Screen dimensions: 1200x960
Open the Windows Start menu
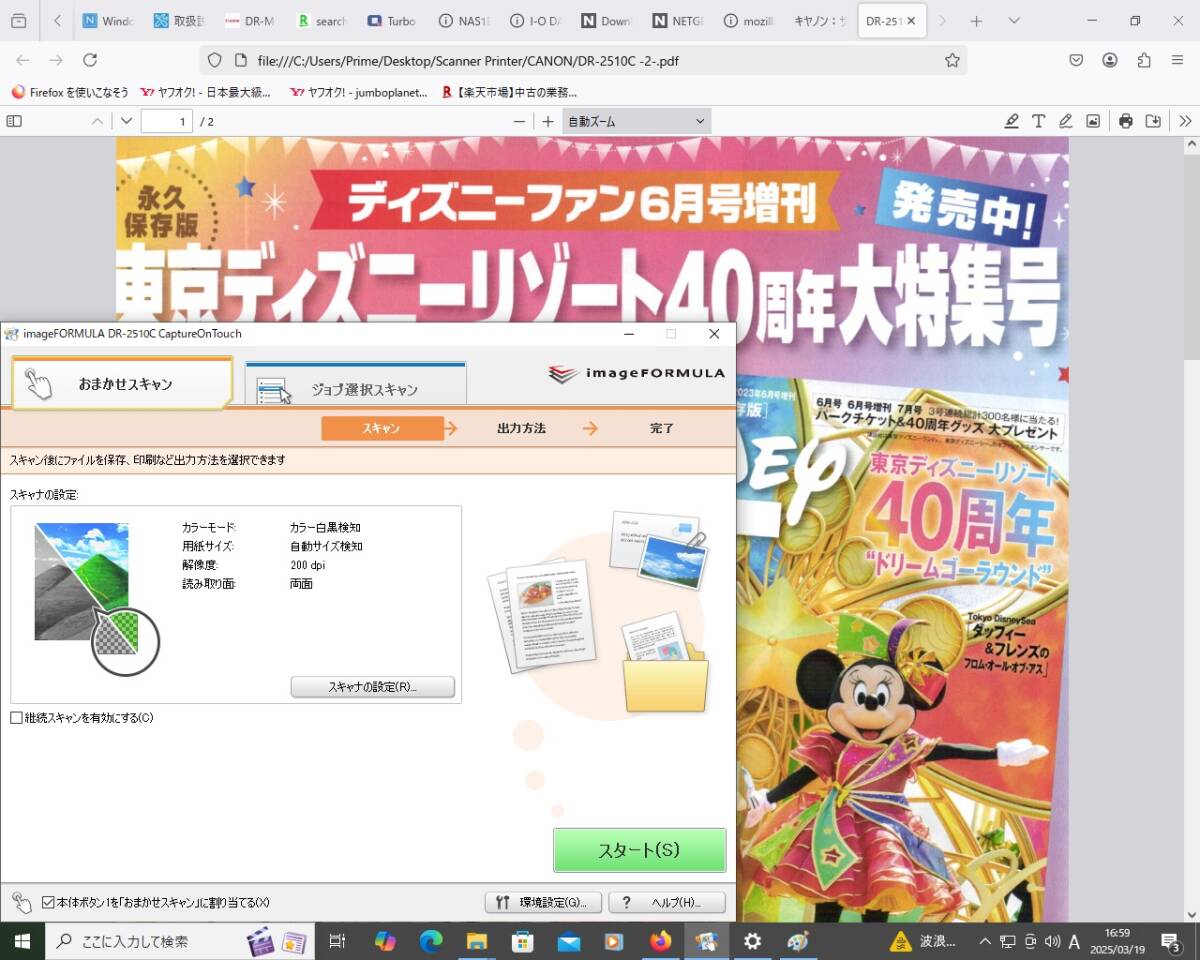[x=22, y=941]
